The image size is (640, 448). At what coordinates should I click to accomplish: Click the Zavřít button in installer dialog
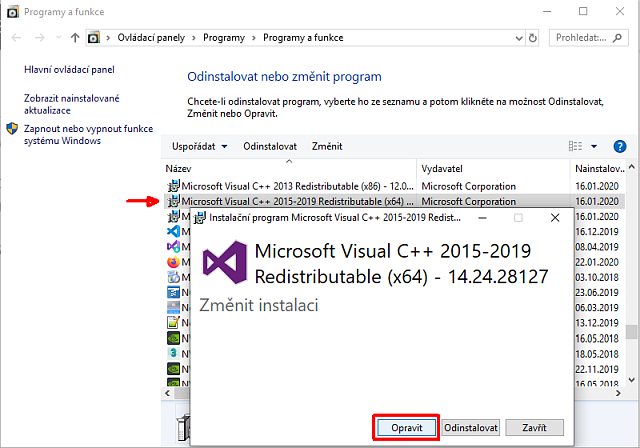pyautogui.click(x=534, y=428)
